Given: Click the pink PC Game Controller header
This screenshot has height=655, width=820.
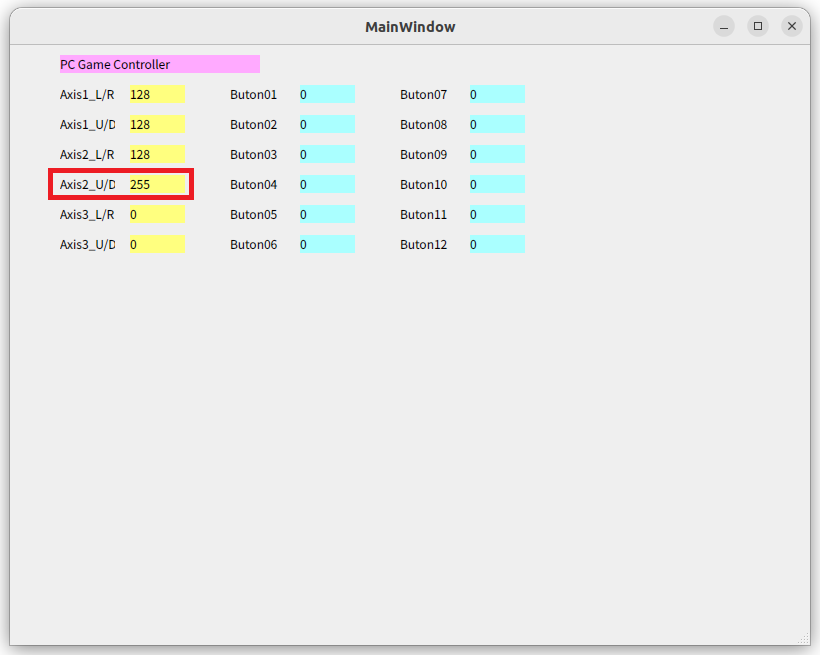Looking at the screenshot, I should (159, 64).
